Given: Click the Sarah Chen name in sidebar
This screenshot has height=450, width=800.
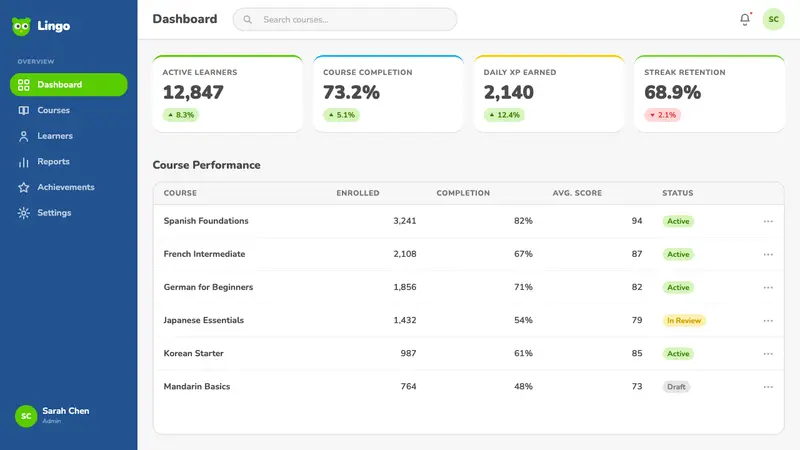Looking at the screenshot, I should tap(66, 411).
